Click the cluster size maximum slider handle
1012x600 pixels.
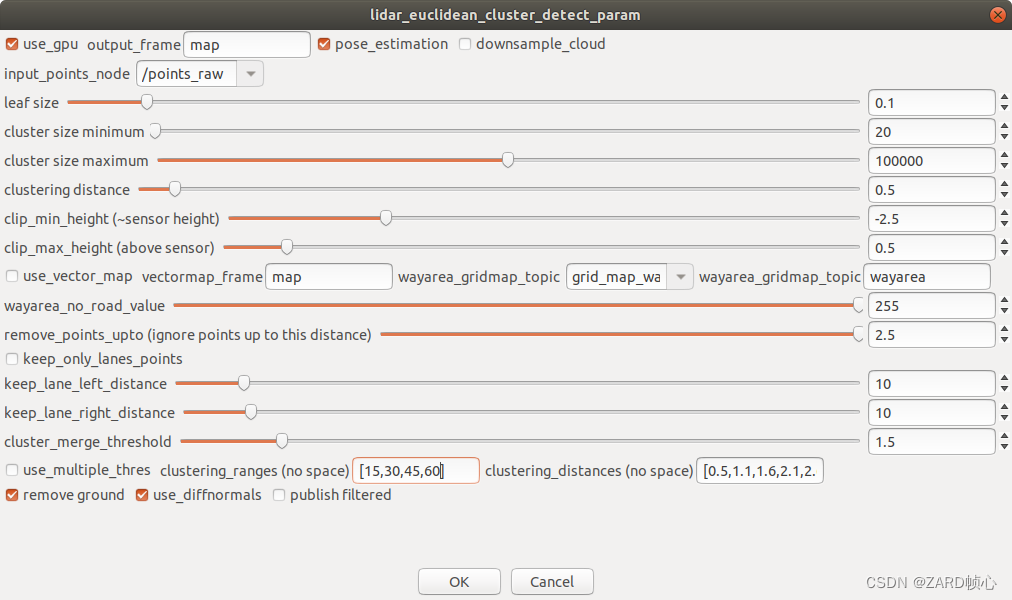tap(508, 160)
